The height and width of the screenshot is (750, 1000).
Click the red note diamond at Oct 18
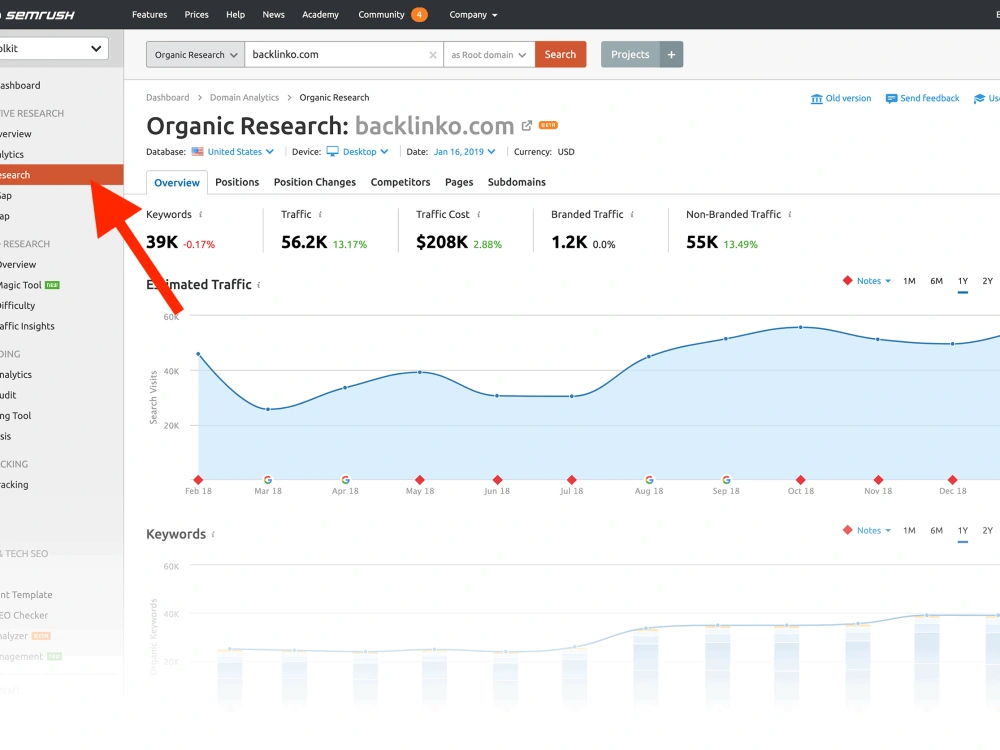click(x=800, y=480)
